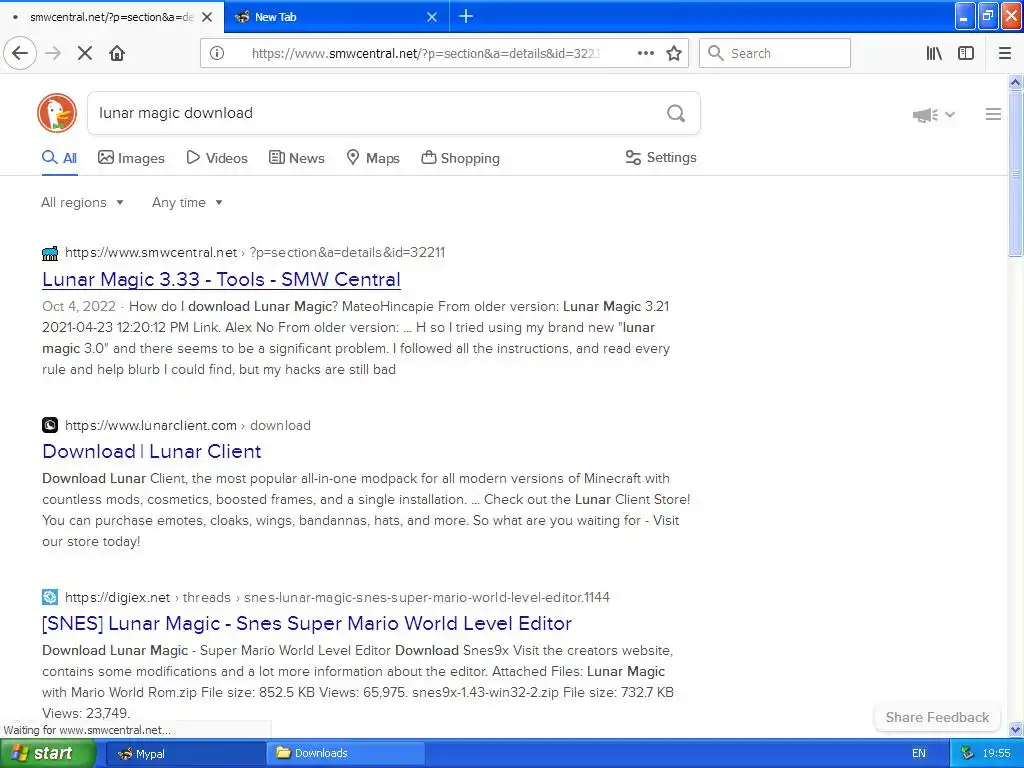
Task: Open search Settings
Action: pos(661,157)
